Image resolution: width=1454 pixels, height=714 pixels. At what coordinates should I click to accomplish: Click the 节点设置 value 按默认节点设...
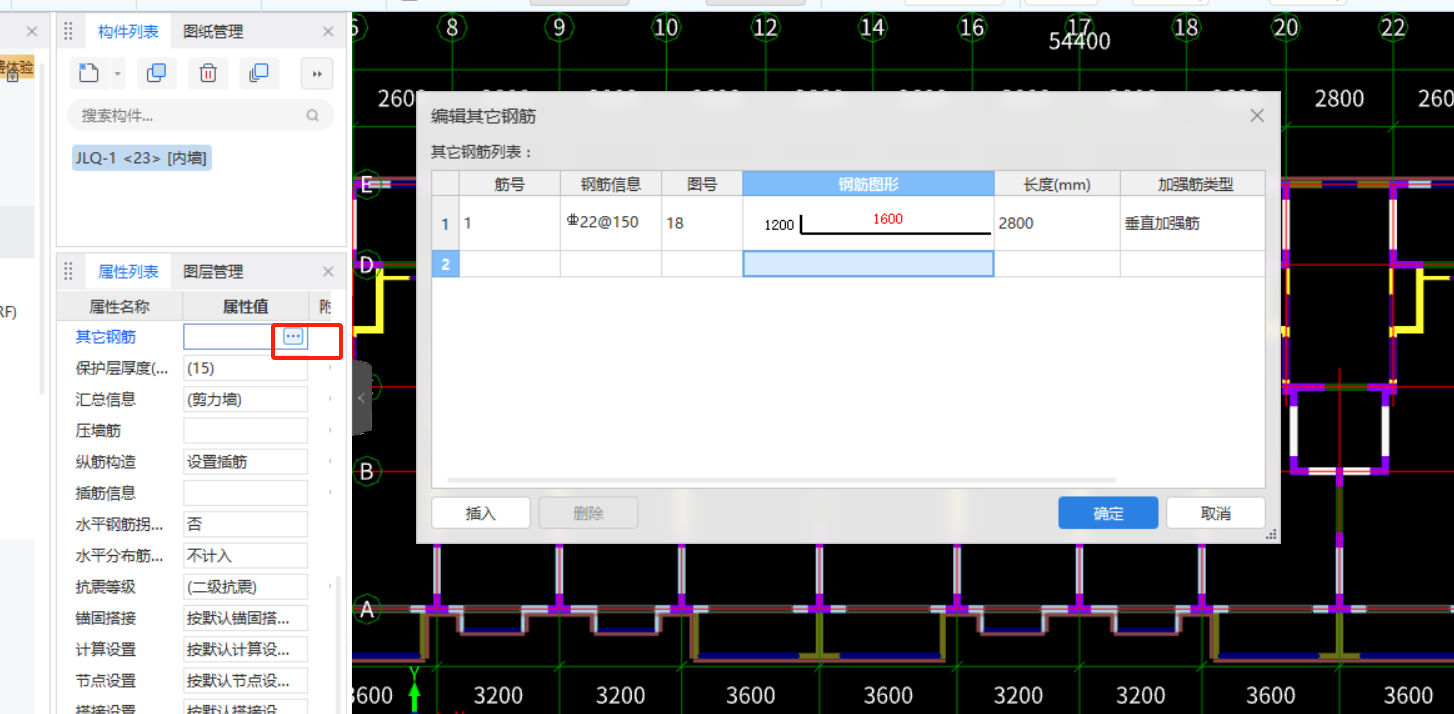pyautogui.click(x=245, y=681)
